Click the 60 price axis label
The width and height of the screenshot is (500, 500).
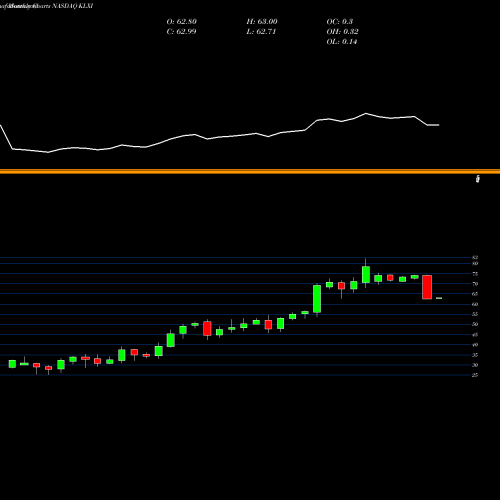click(x=475, y=304)
